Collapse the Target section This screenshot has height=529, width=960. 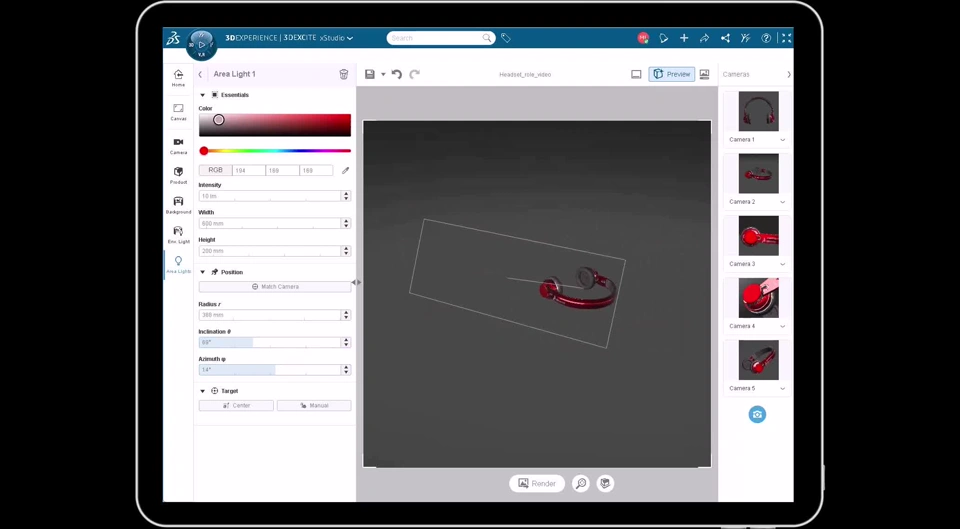coord(203,391)
